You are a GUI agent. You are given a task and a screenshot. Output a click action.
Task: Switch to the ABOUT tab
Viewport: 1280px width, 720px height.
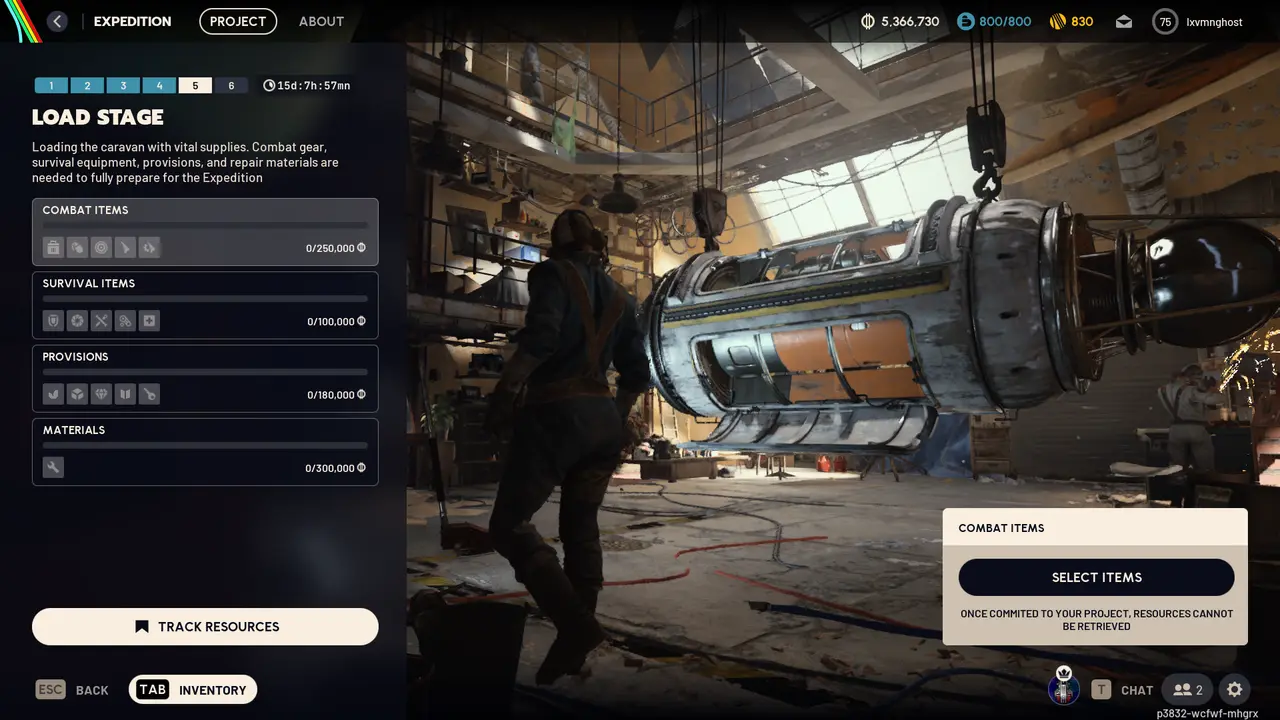click(321, 21)
